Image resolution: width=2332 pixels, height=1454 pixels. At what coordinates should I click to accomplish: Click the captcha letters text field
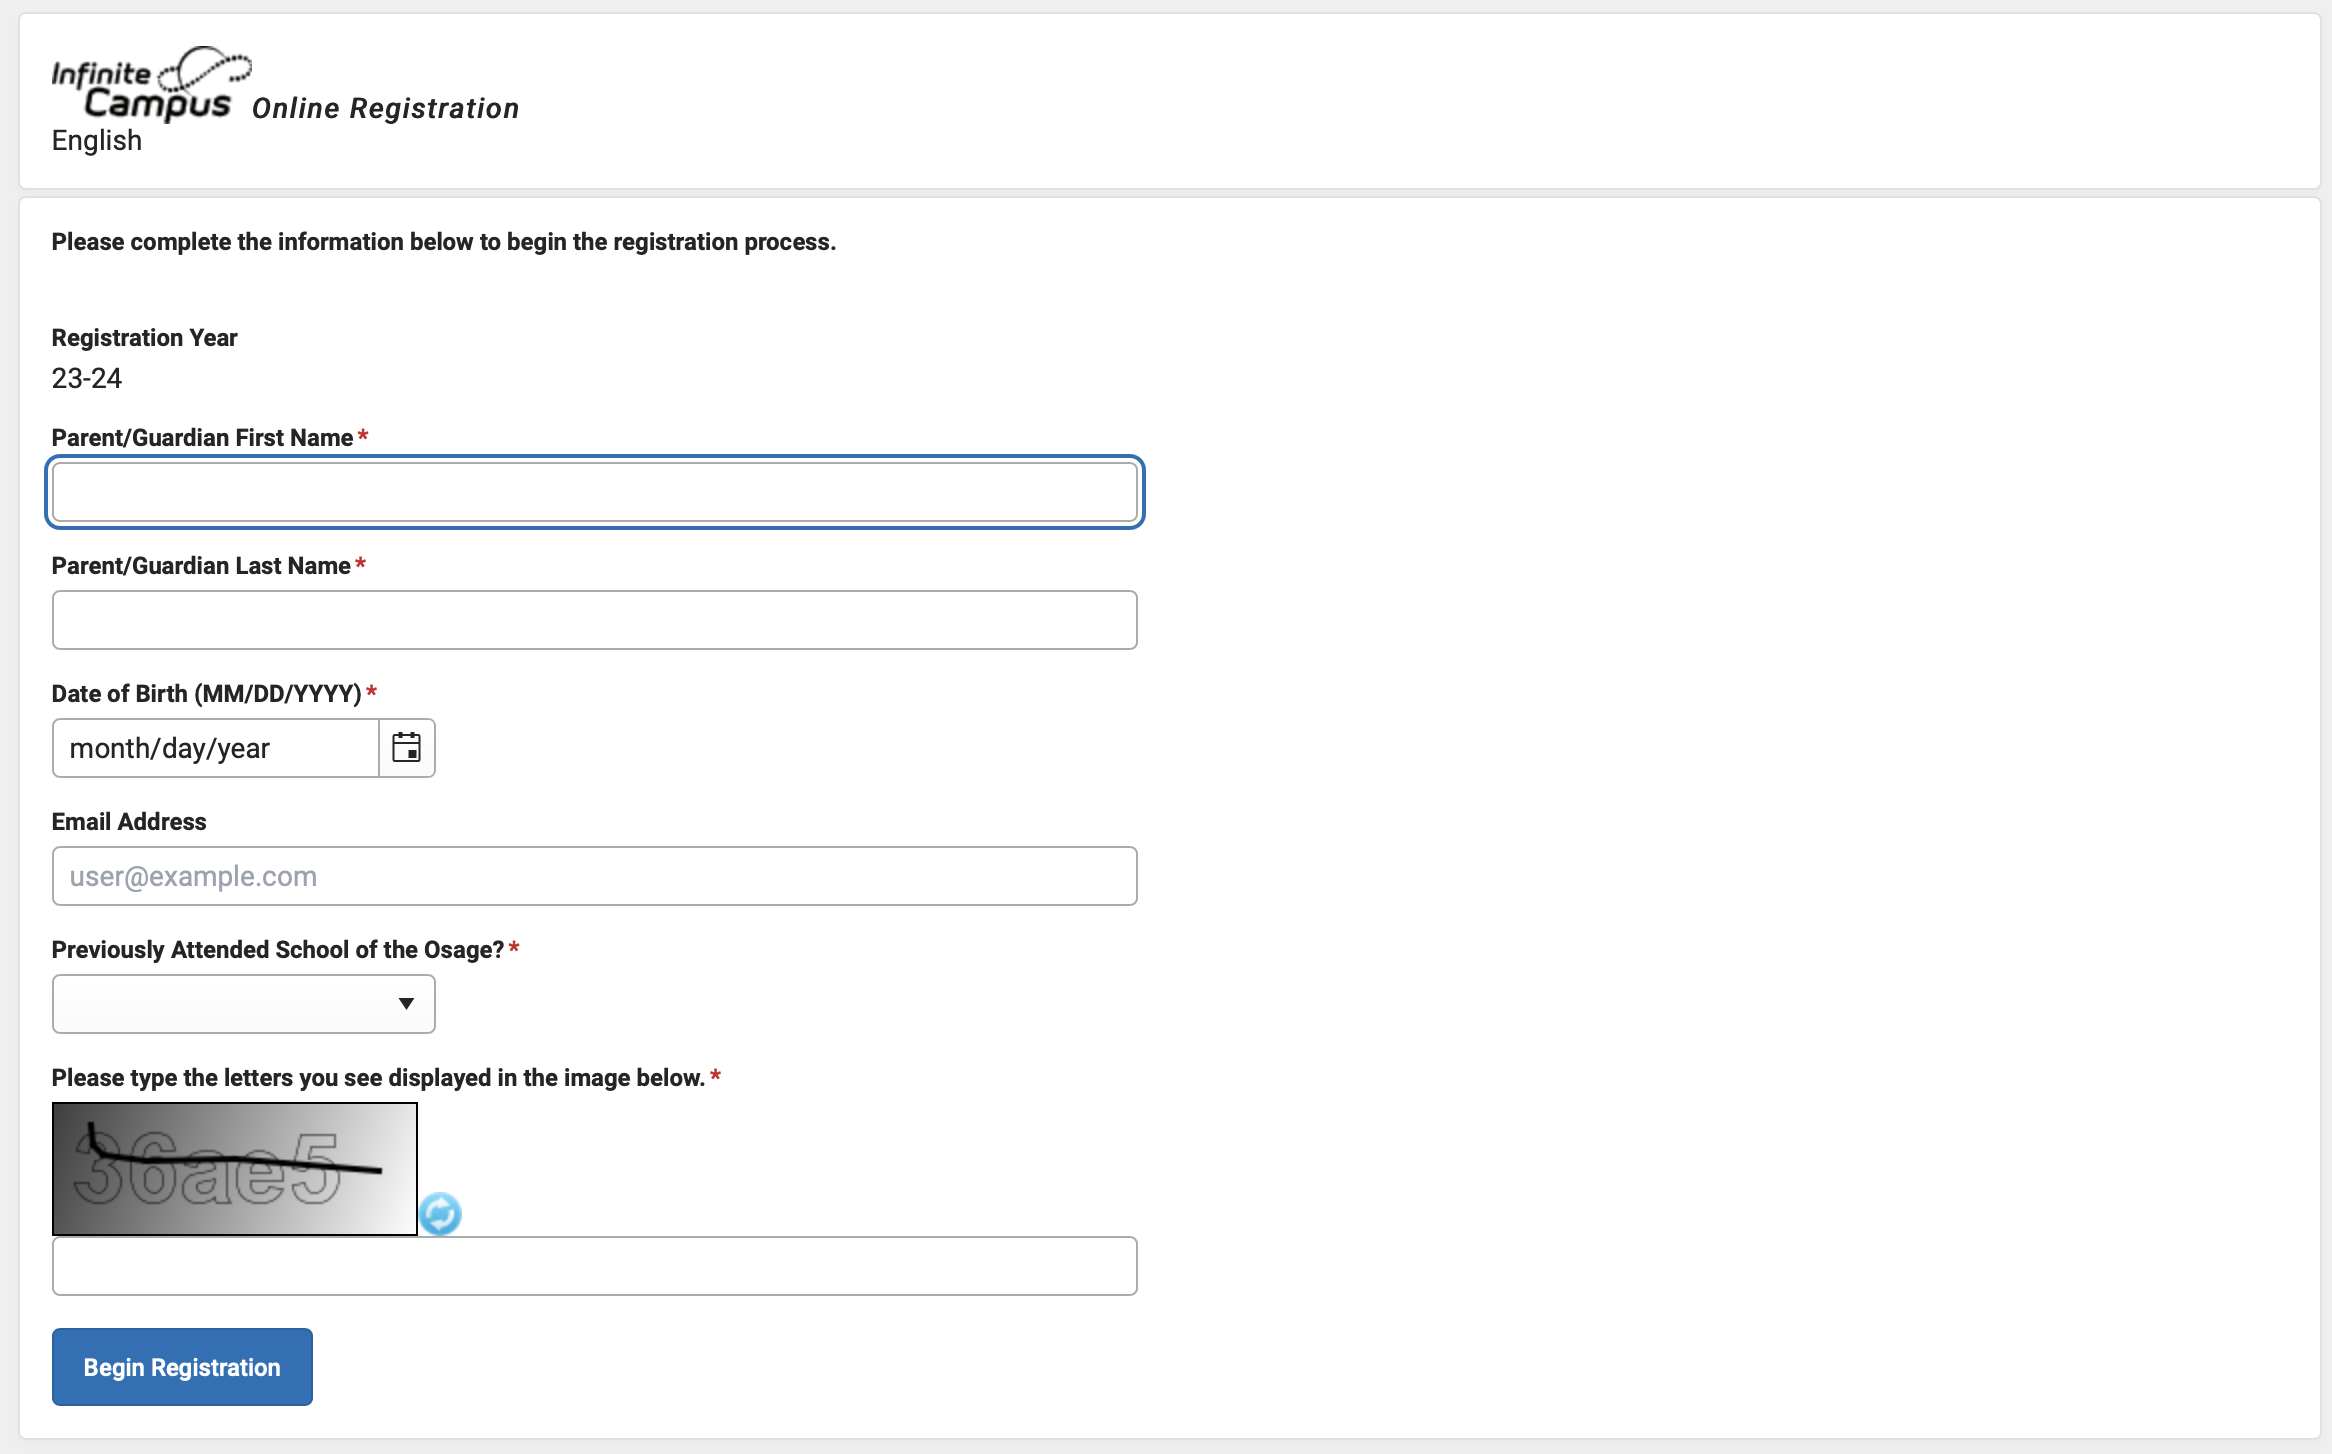coord(595,1266)
